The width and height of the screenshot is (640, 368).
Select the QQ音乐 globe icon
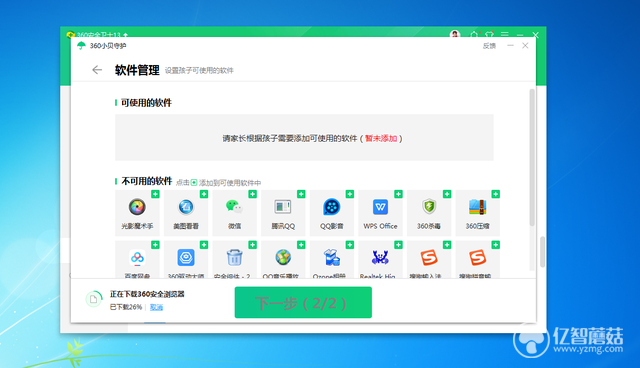pos(283,258)
